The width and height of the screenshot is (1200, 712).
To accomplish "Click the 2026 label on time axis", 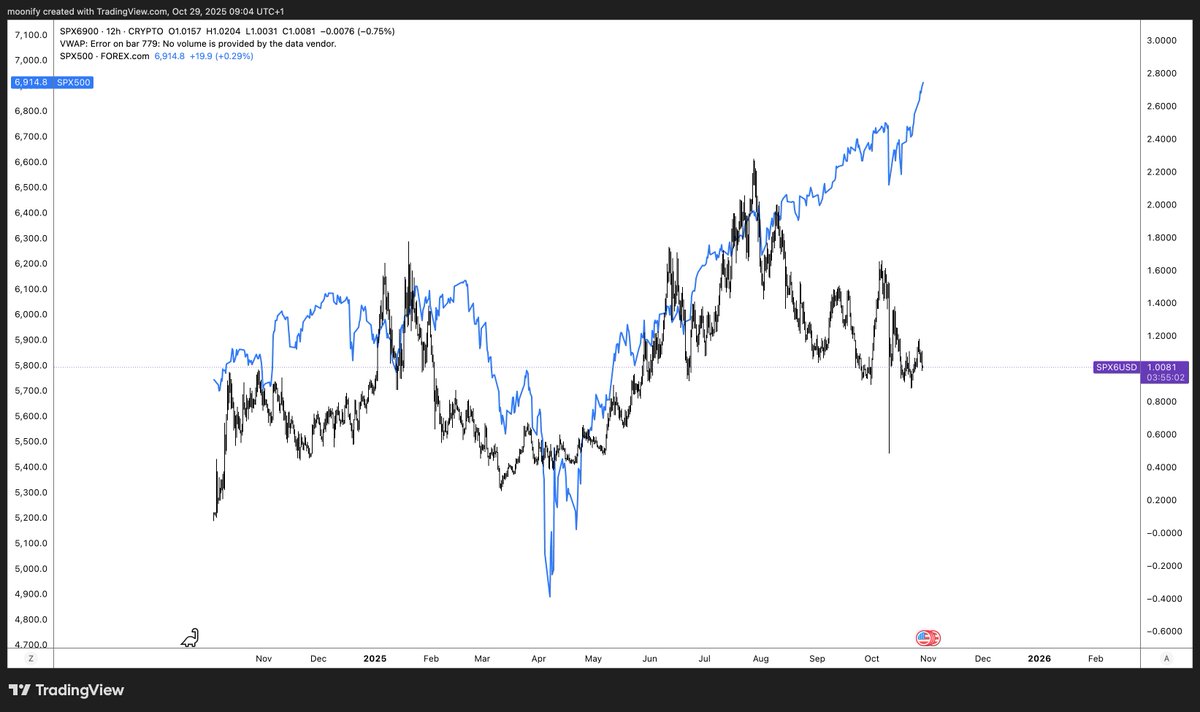I will click(1040, 659).
